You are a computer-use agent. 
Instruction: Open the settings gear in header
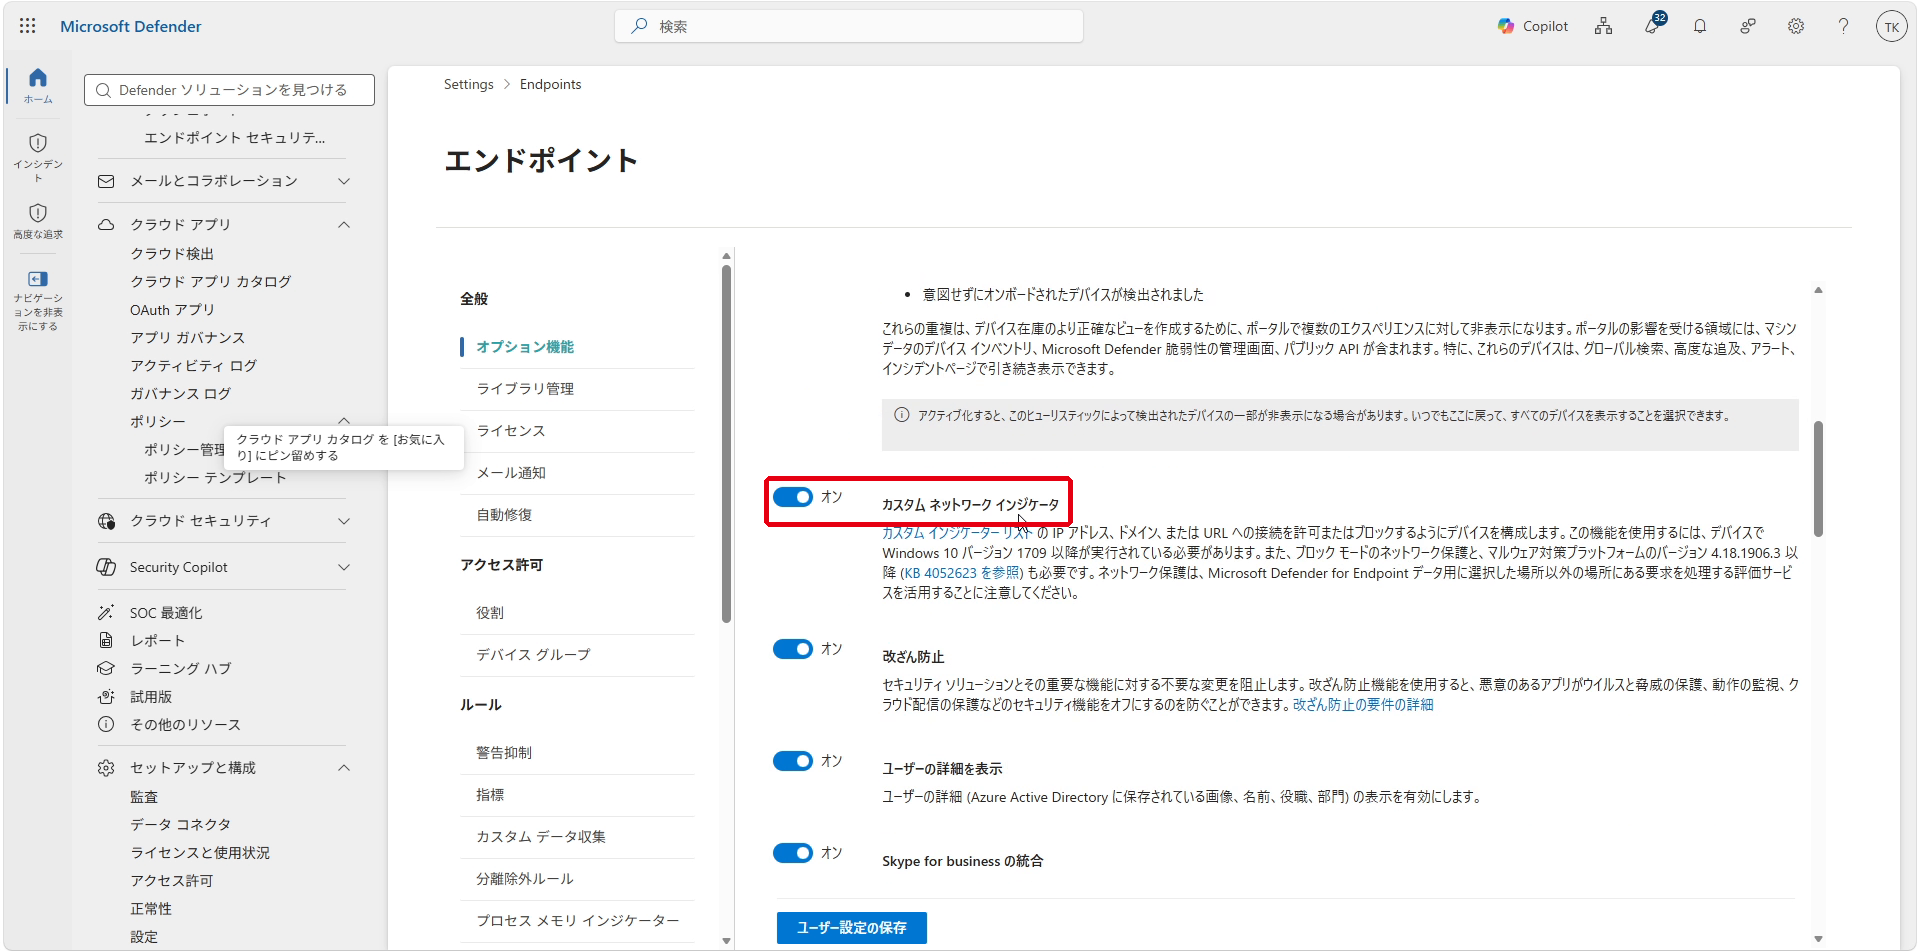coord(1796,26)
